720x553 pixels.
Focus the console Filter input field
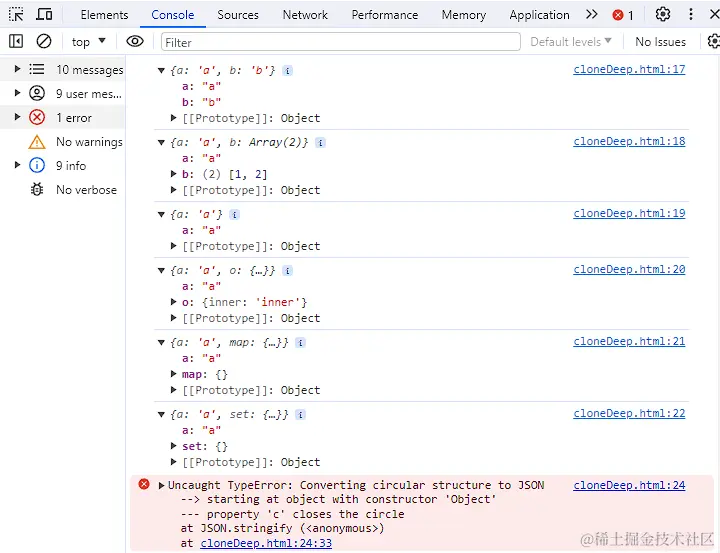341,42
